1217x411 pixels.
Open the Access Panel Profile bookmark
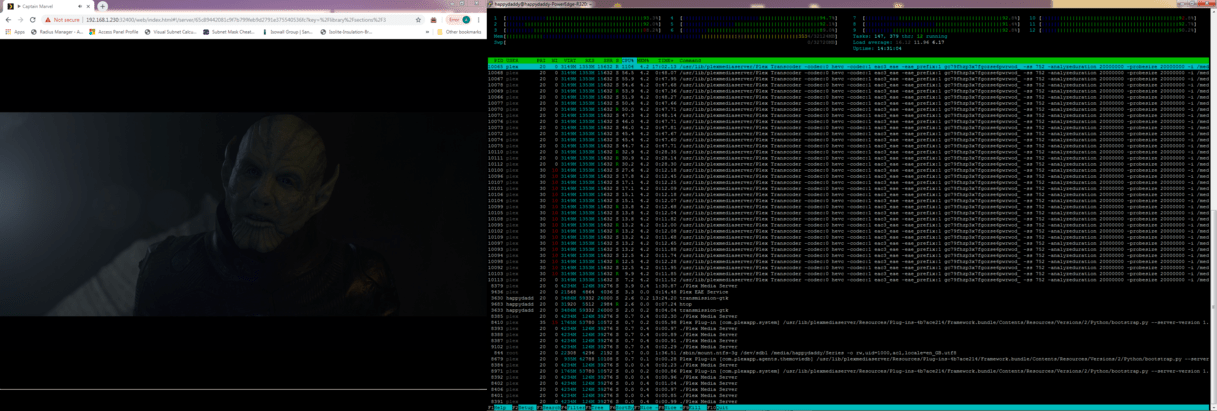(x=113, y=32)
